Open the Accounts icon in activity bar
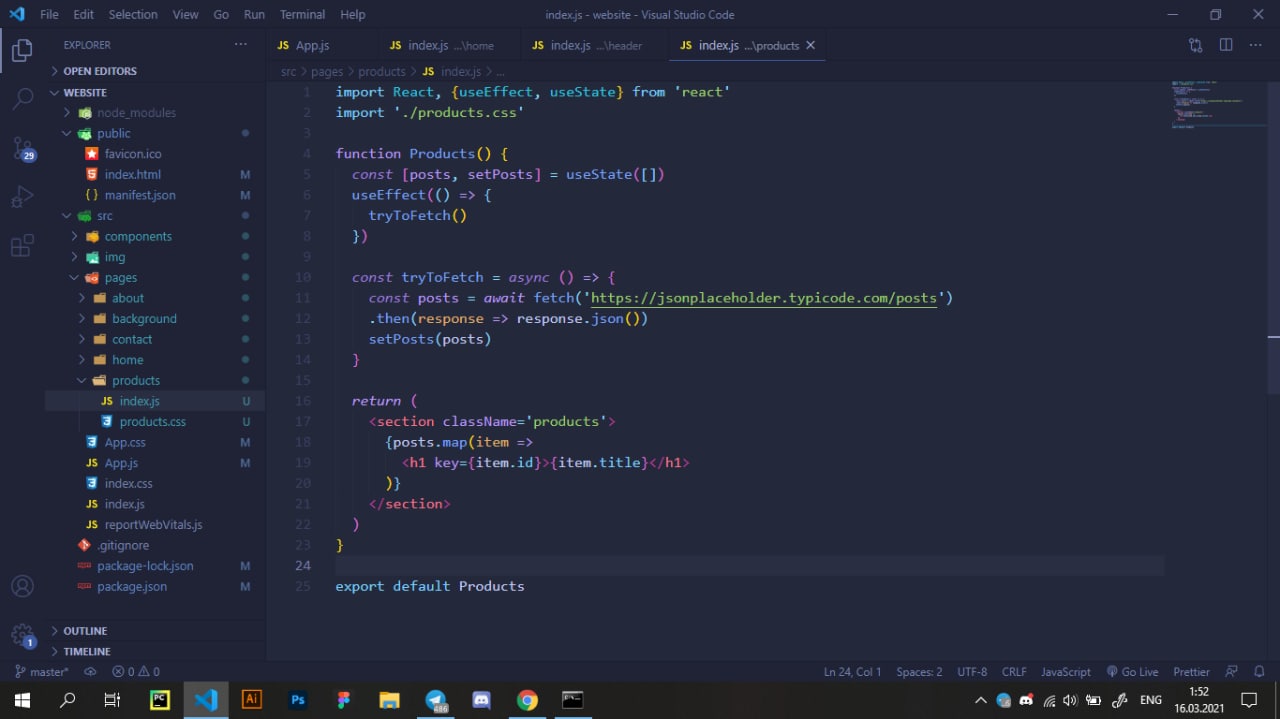 [22, 586]
